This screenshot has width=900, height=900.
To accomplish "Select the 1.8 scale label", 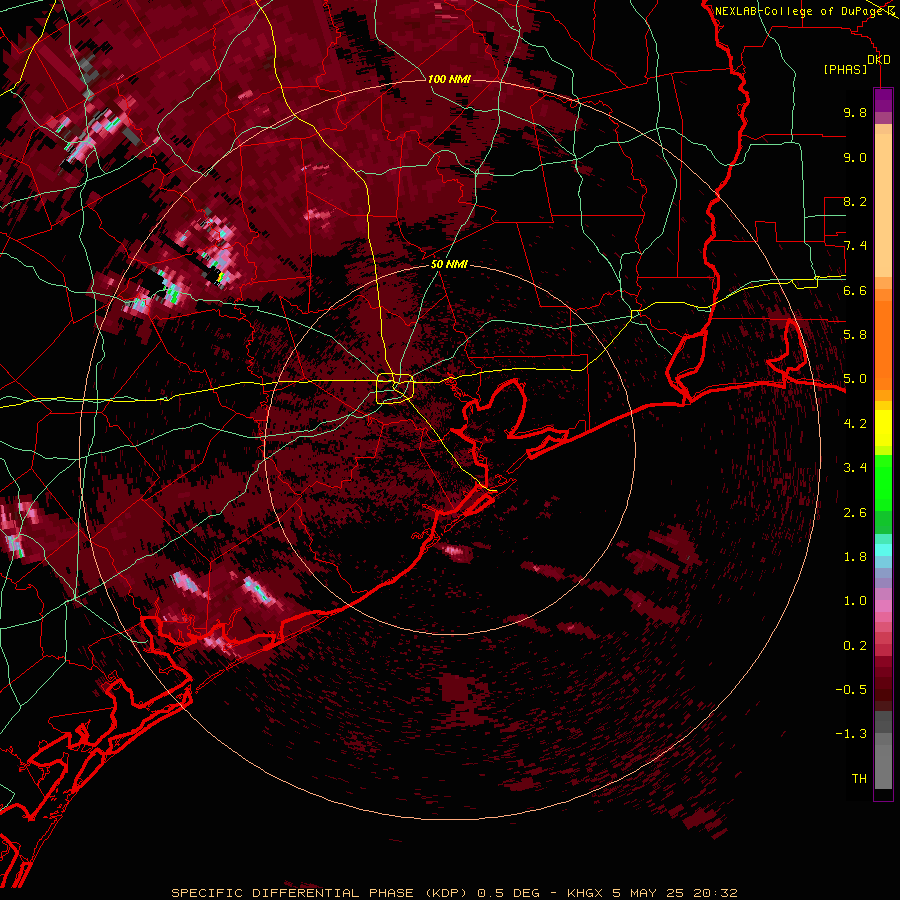I will coord(855,557).
